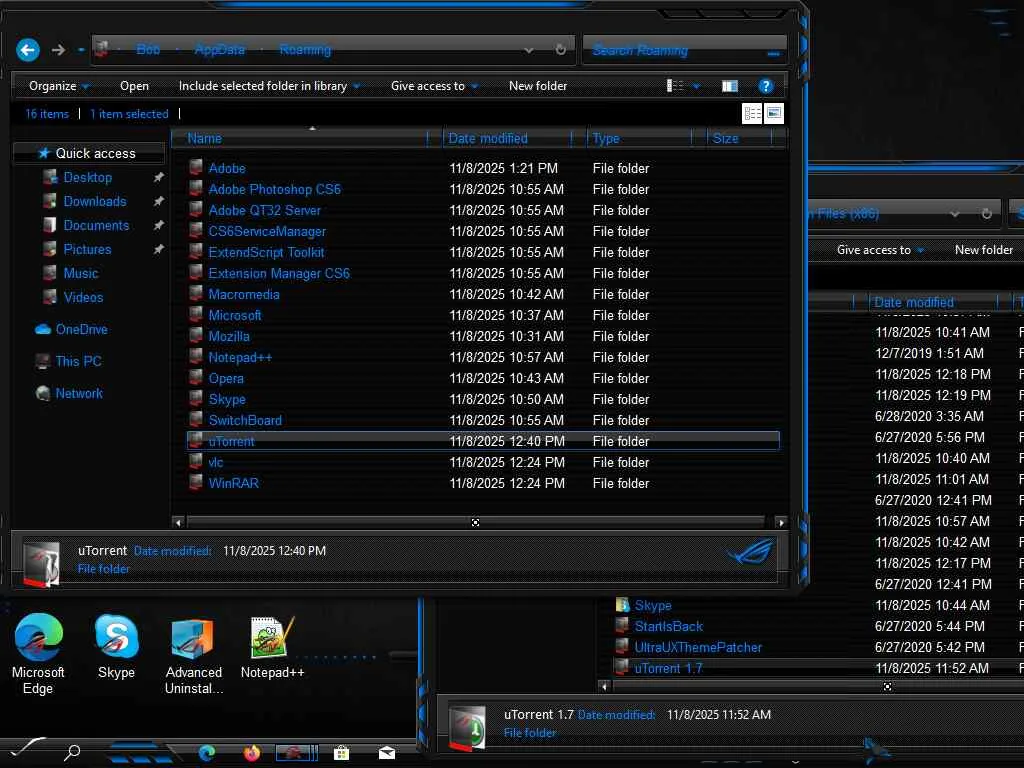Open the Mail taskbar icon
1024x768 pixels.
[387, 753]
